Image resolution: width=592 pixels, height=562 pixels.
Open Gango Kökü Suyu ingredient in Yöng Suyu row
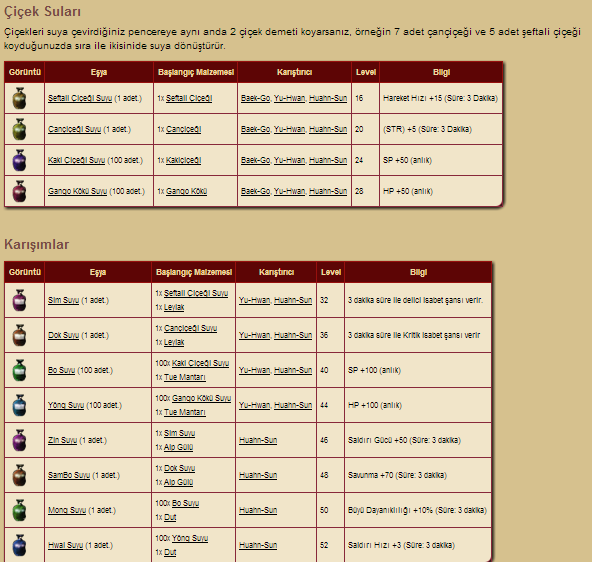tap(201, 398)
